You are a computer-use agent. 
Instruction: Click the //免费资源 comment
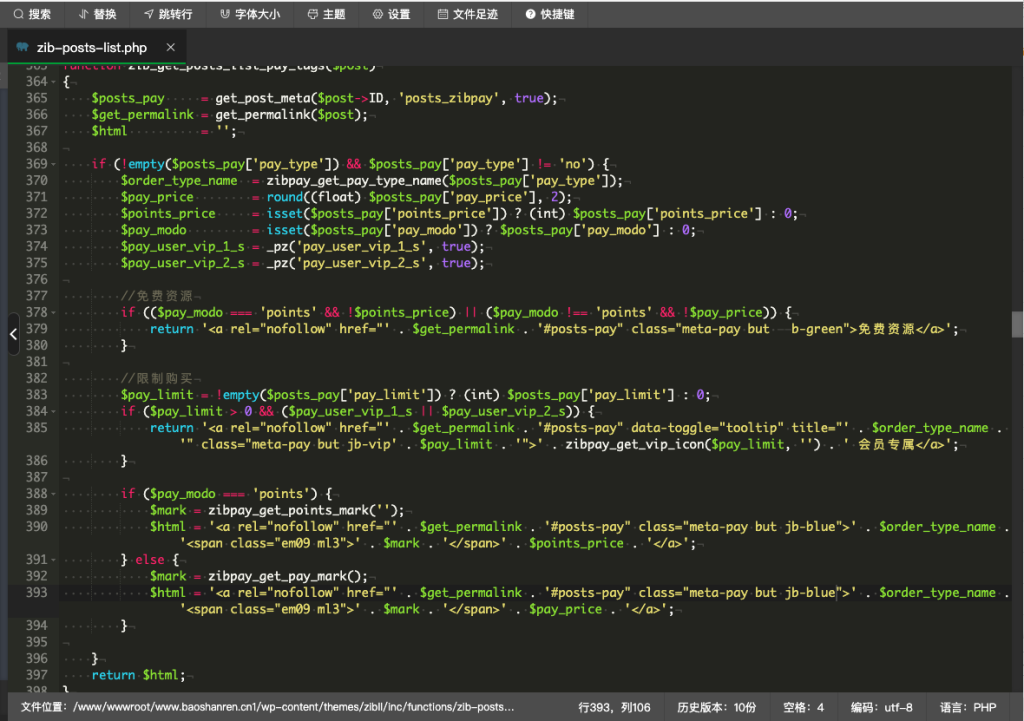pos(157,296)
